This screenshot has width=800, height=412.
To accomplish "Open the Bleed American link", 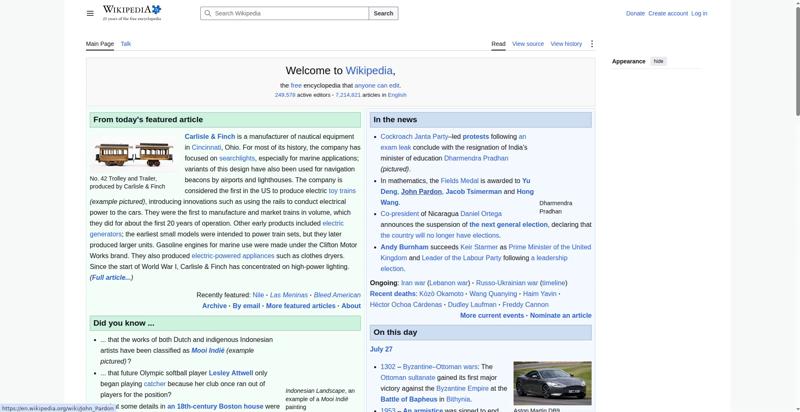I will tap(337, 295).
